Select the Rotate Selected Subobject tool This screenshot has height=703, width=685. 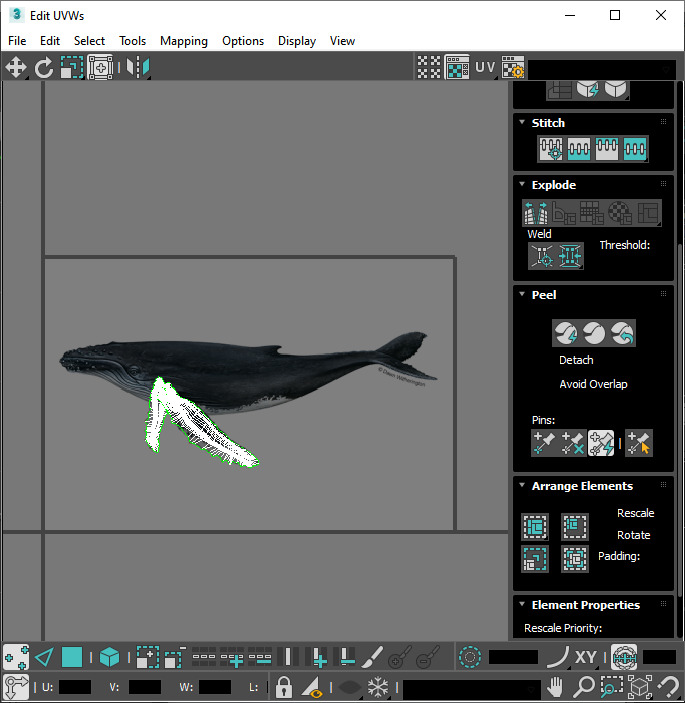coord(44,68)
